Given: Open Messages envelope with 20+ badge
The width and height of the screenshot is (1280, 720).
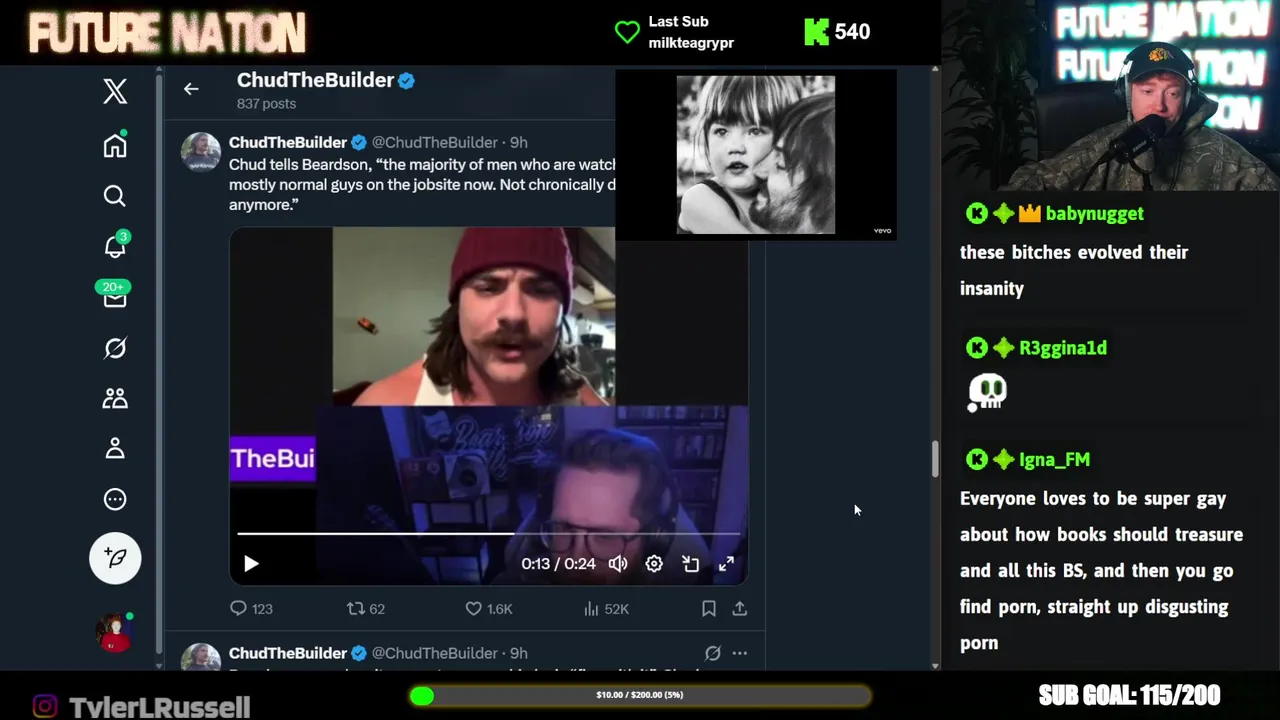Looking at the screenshot, I should coord(114,295).
